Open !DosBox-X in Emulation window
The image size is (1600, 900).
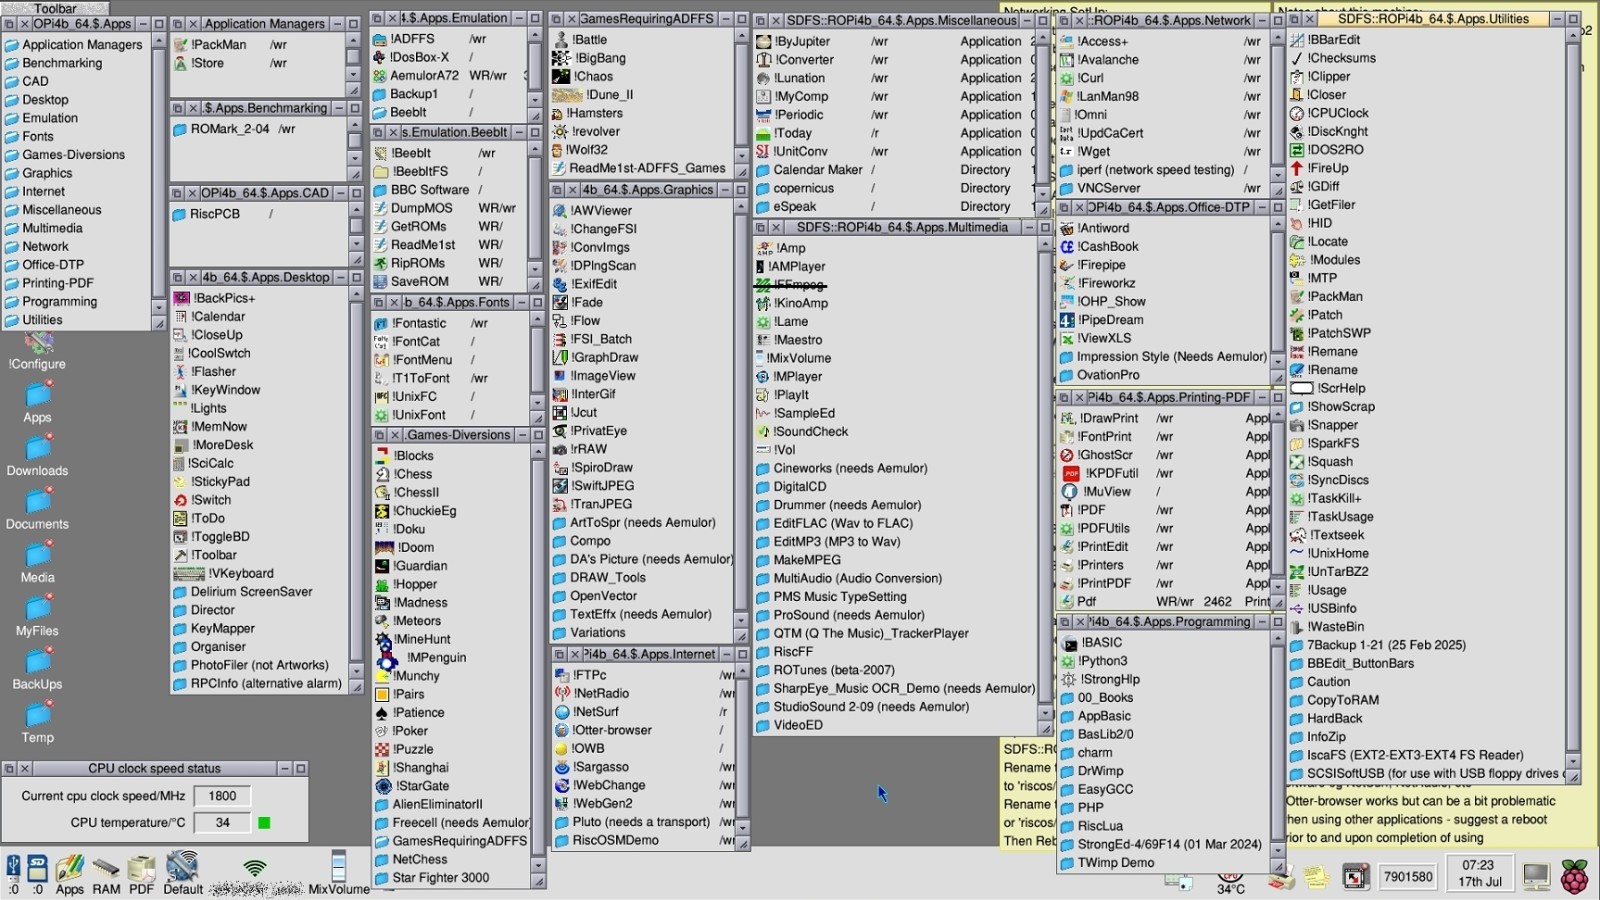coord(410,57)
